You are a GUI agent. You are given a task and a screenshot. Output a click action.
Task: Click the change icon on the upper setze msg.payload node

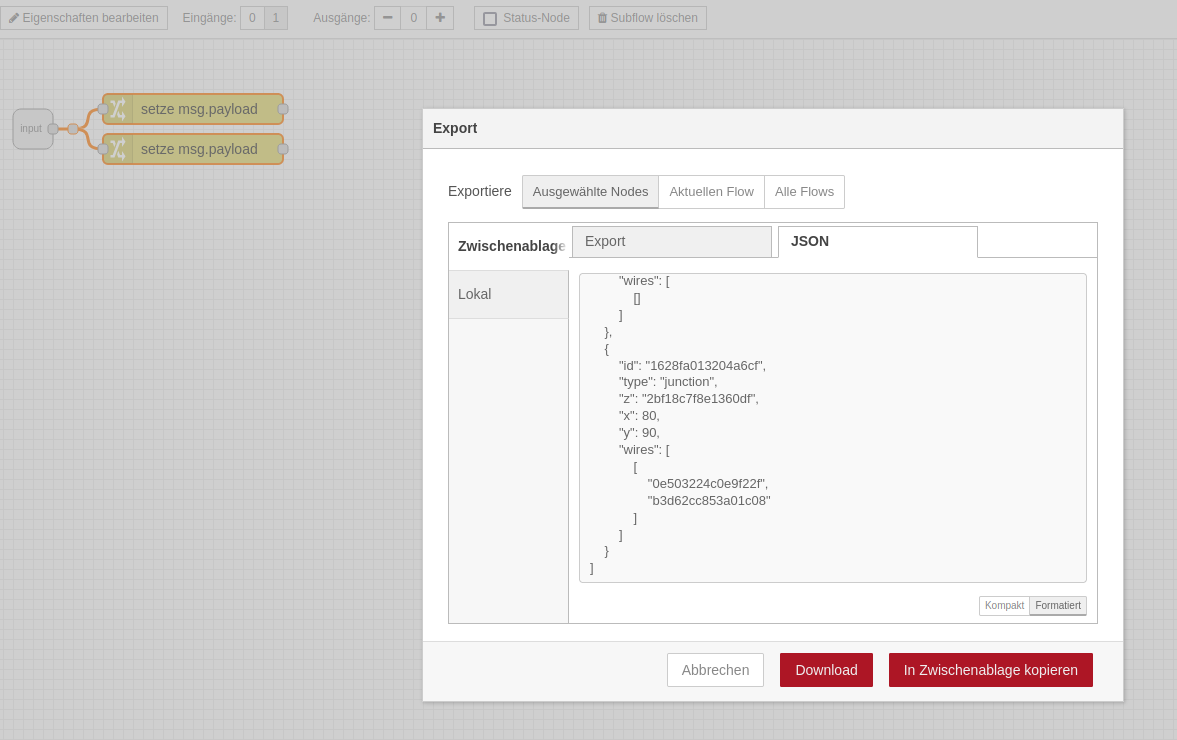pos(119,109)
